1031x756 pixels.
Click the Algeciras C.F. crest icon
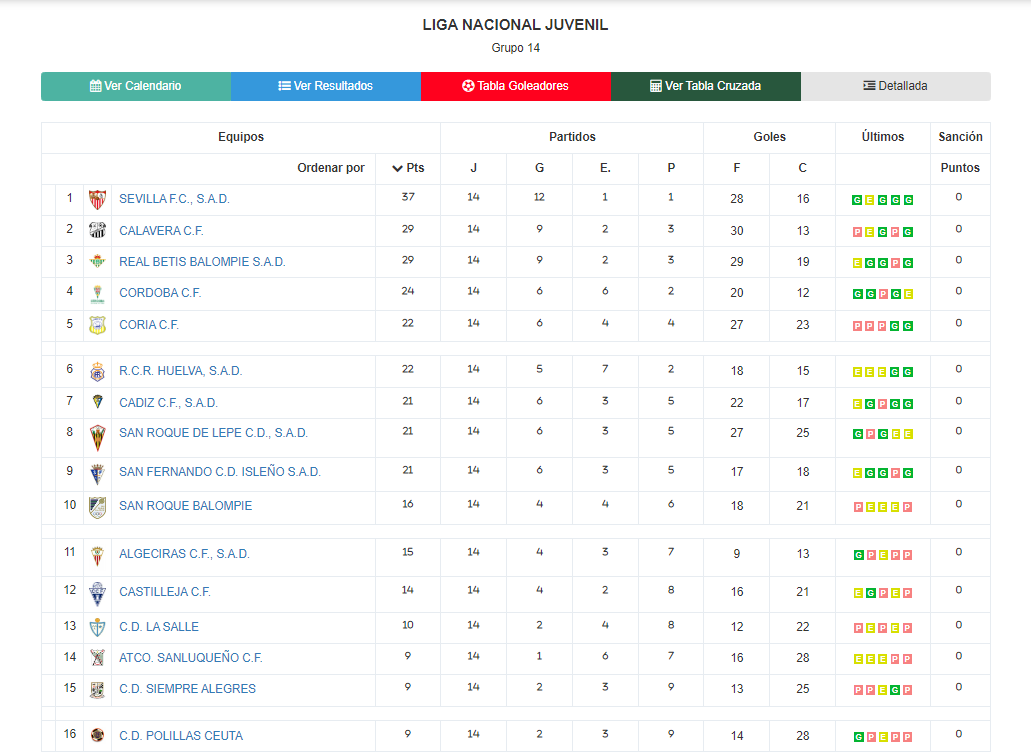tap(97, 556)
